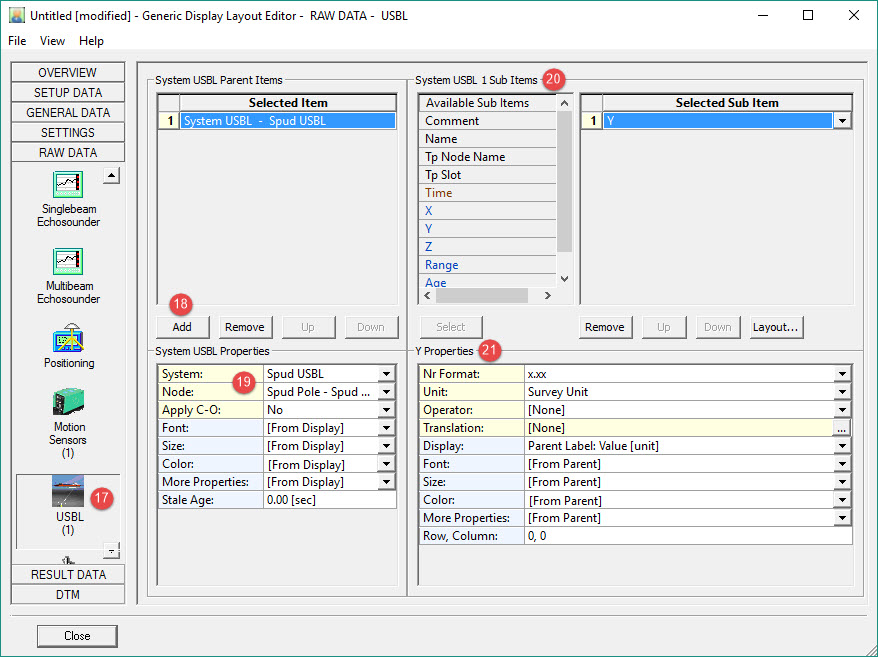Click the Add button for parent items
Screen dimensions: 878x657
tap(182, 327)
